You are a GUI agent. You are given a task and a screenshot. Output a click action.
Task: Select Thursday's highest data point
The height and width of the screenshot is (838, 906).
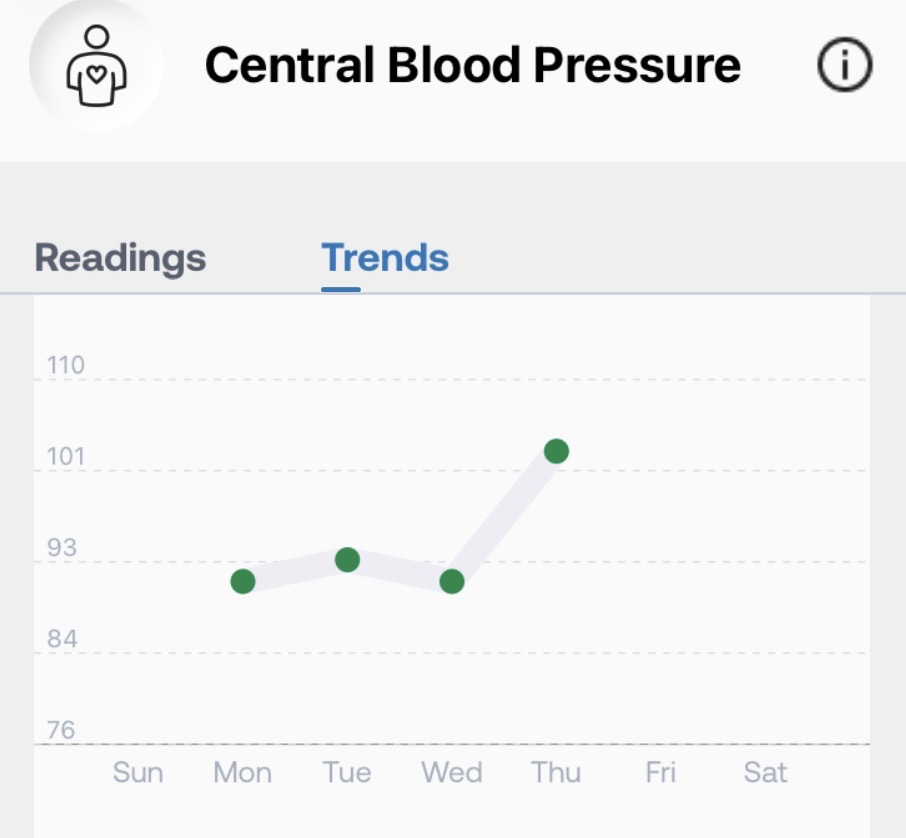pos(556,451)
